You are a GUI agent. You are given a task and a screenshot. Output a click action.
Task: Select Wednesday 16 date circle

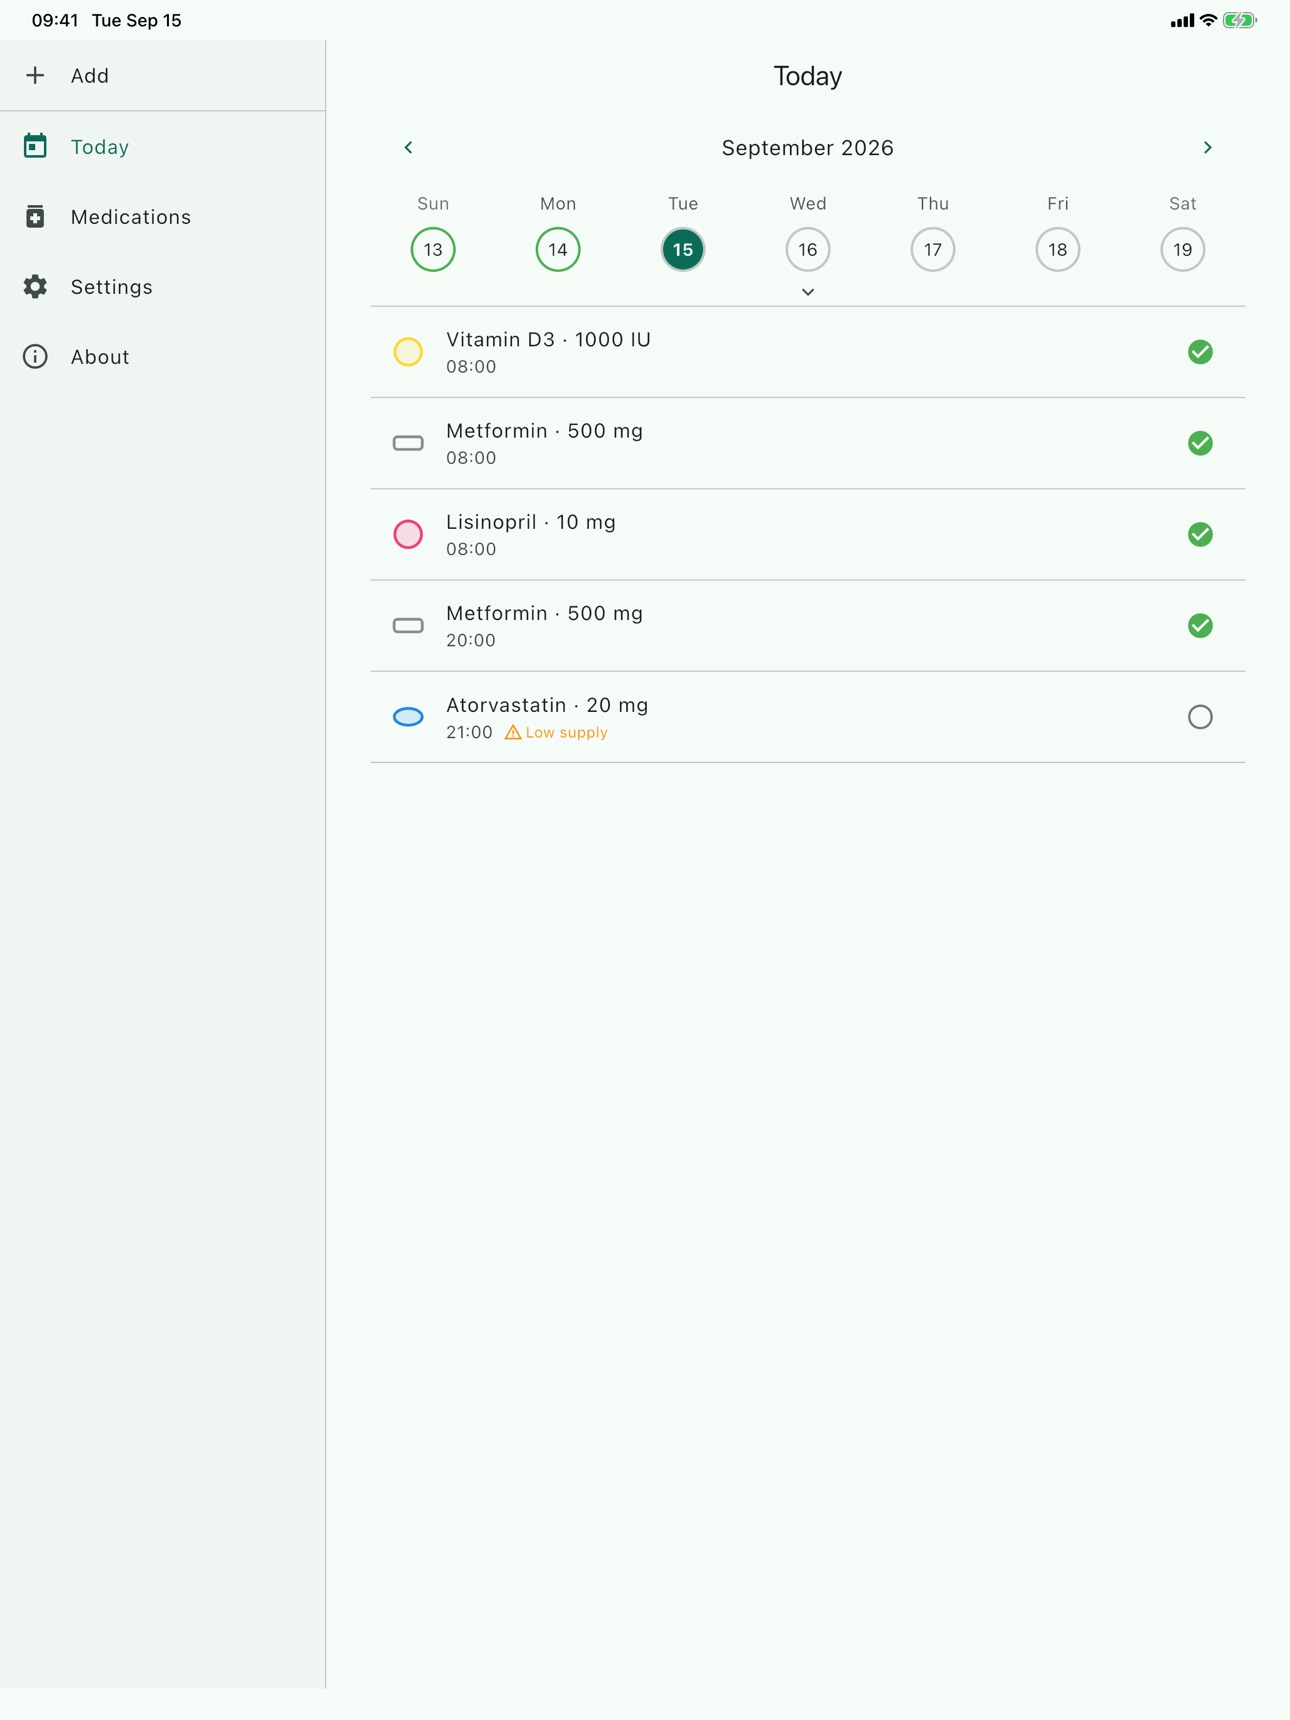point(808,249)
